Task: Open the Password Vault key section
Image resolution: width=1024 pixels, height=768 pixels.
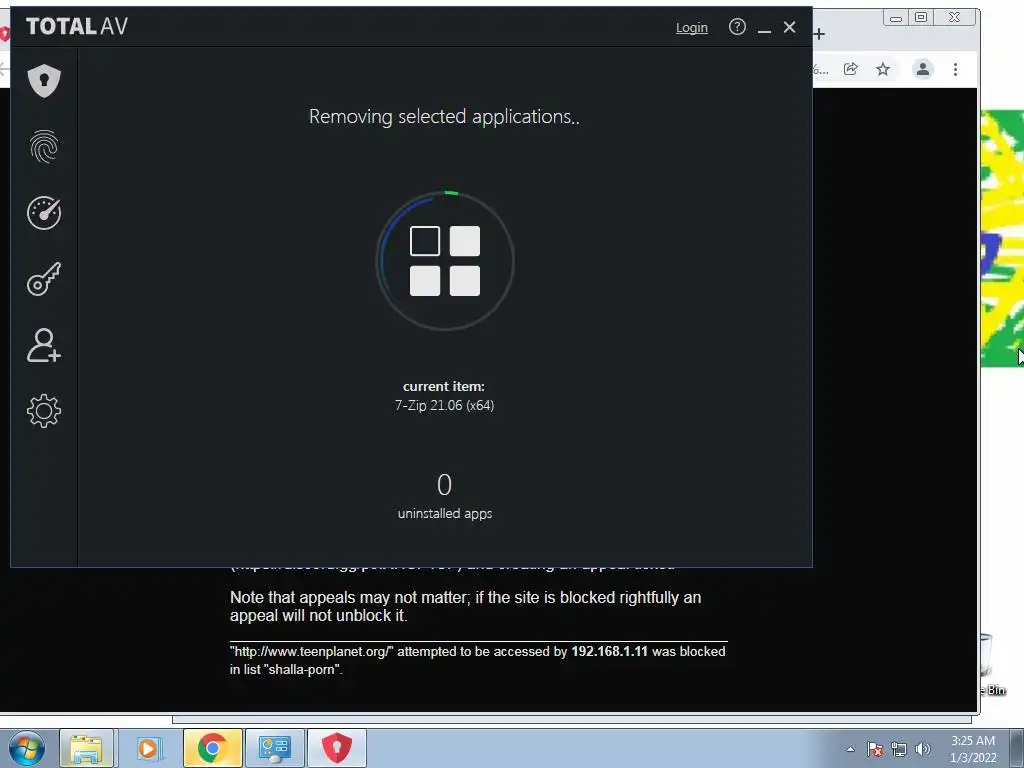Action: point(44,279)
